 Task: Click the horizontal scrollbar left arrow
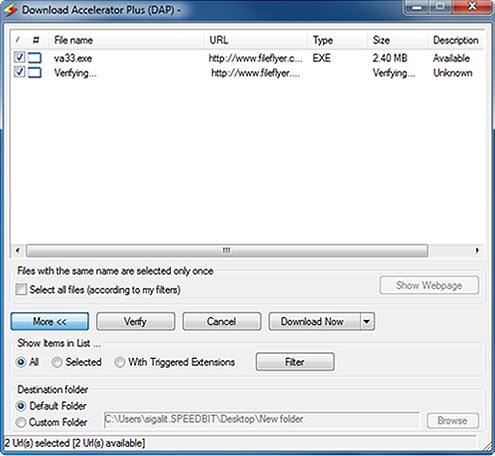[x=18, y=250]
